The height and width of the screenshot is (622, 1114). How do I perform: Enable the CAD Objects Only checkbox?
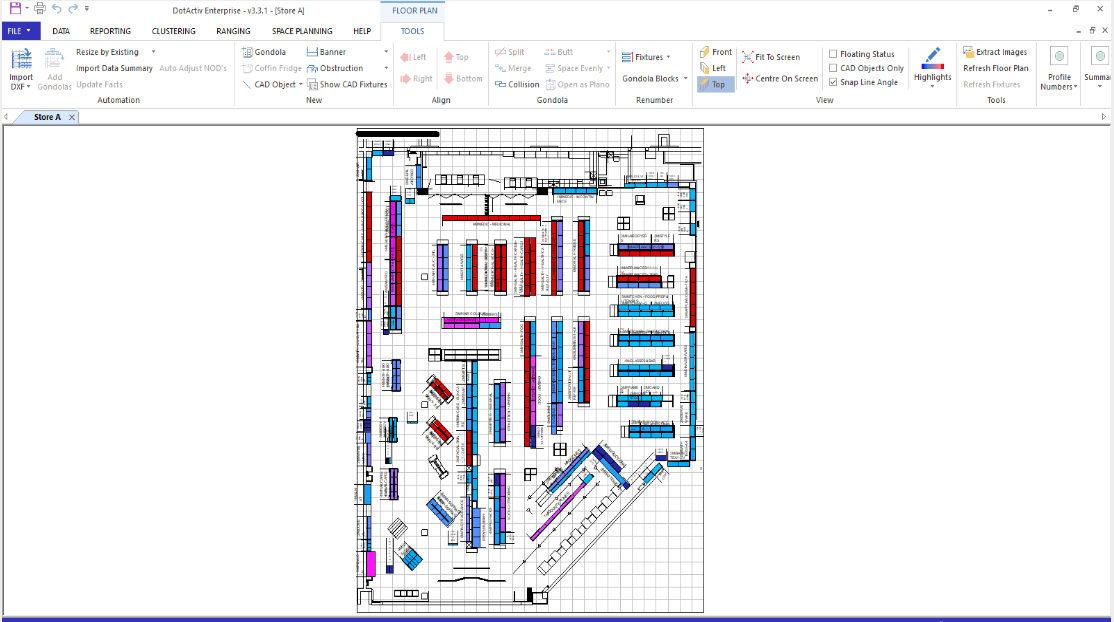tap(833, 68)
